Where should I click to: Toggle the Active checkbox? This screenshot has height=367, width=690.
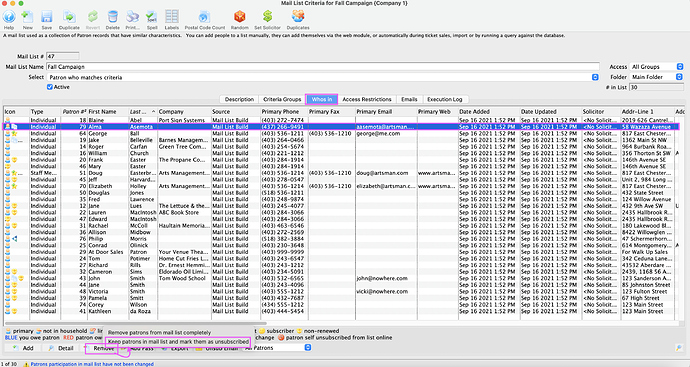pos(50,87)
